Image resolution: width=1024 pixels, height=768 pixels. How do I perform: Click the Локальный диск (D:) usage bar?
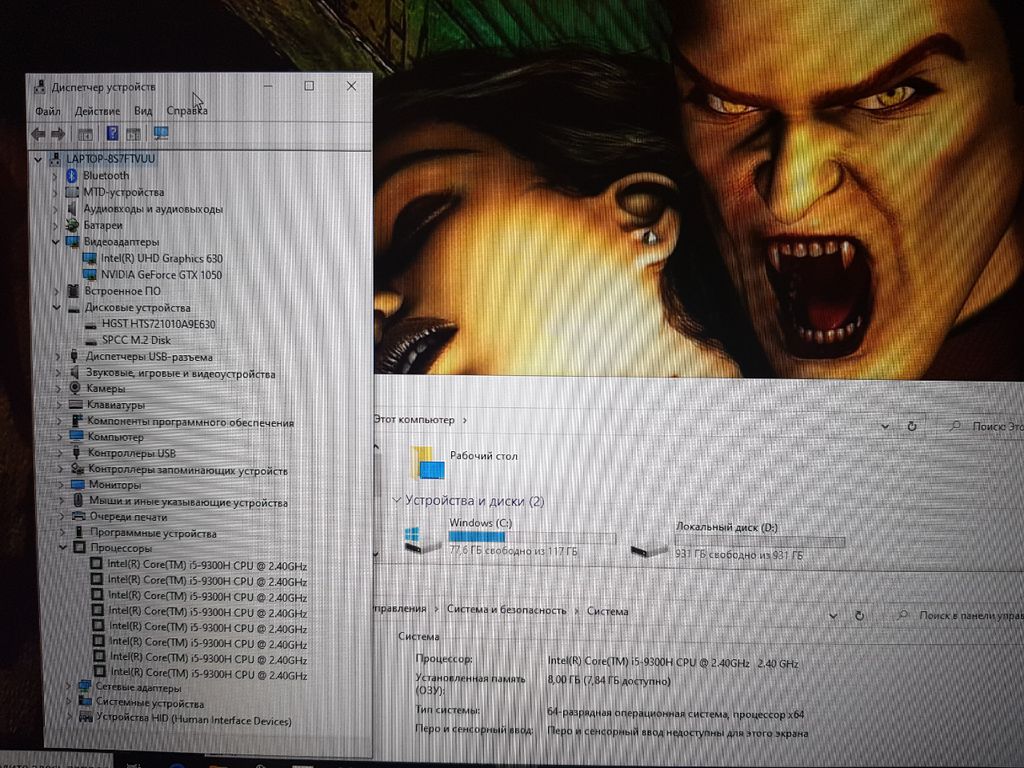(x=760, y=542)
